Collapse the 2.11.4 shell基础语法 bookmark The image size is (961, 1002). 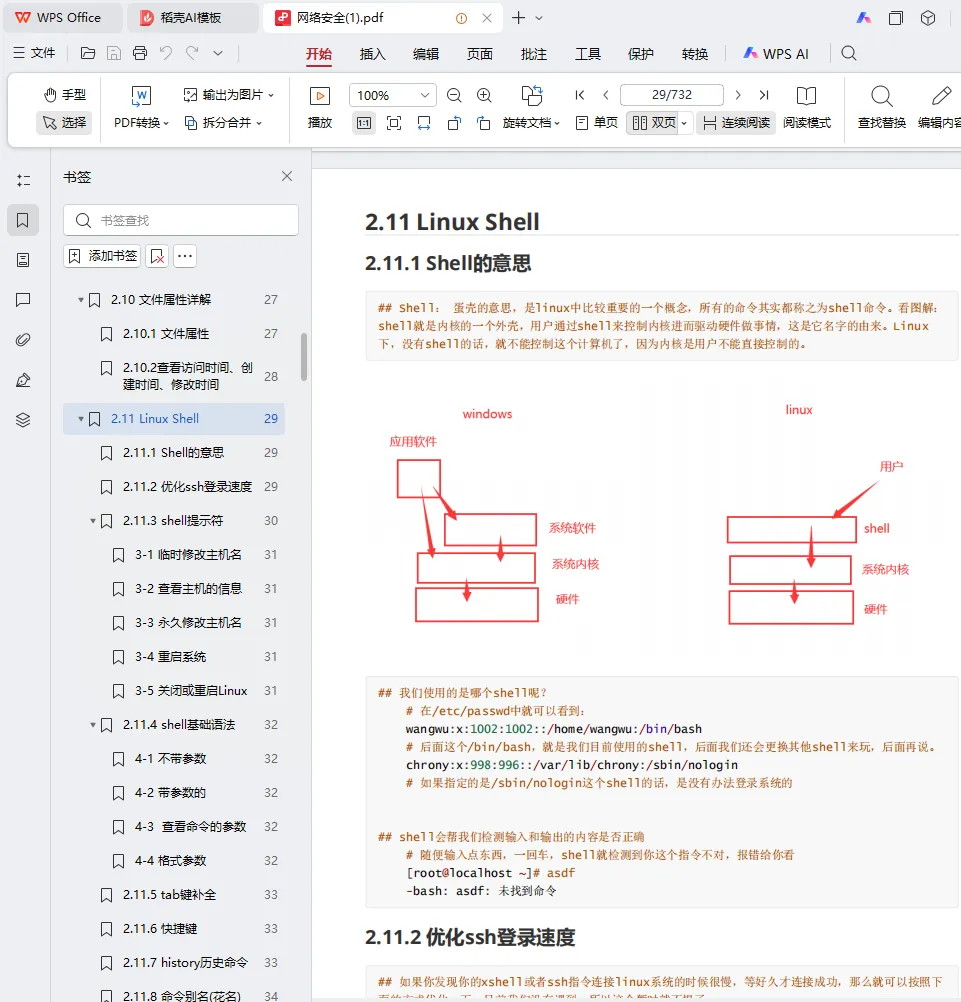93,725
